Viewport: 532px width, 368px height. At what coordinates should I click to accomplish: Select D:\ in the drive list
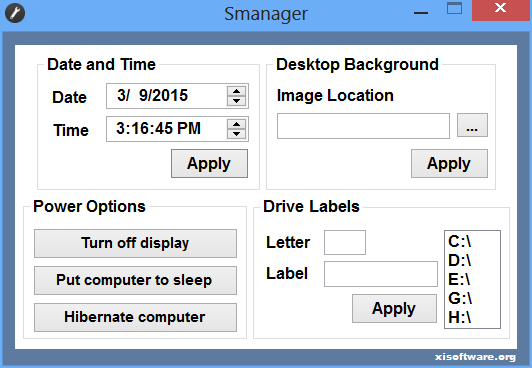coord(472,260)
